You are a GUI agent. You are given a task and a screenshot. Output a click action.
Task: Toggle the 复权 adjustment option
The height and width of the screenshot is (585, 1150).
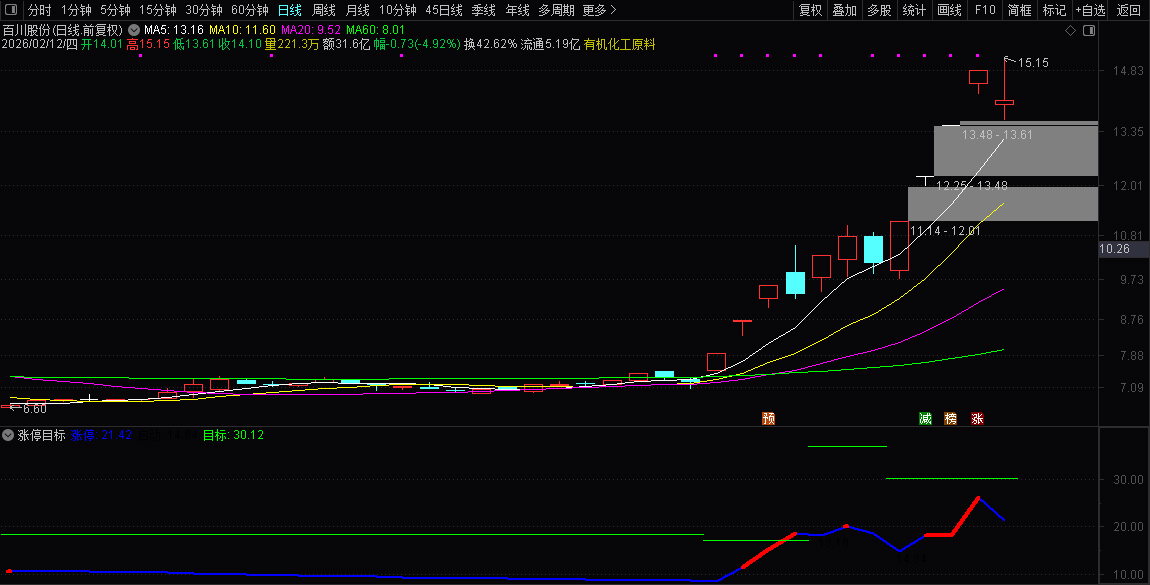810,10
